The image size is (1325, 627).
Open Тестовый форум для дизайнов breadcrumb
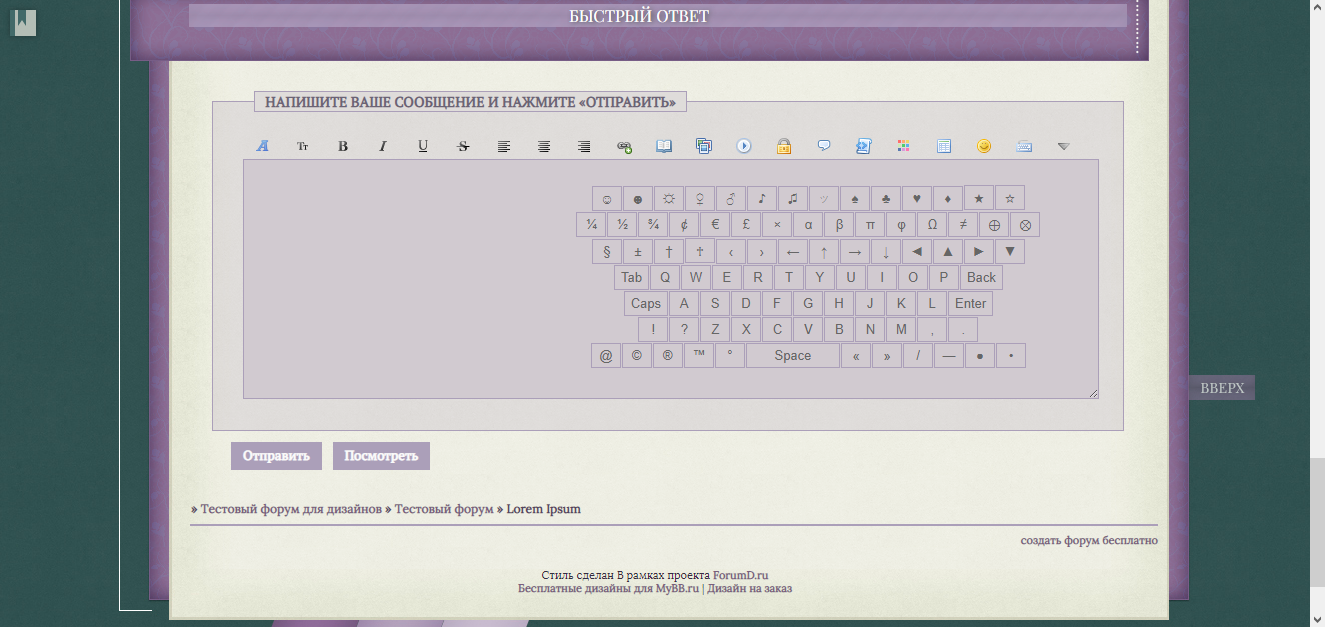point(291,509)
